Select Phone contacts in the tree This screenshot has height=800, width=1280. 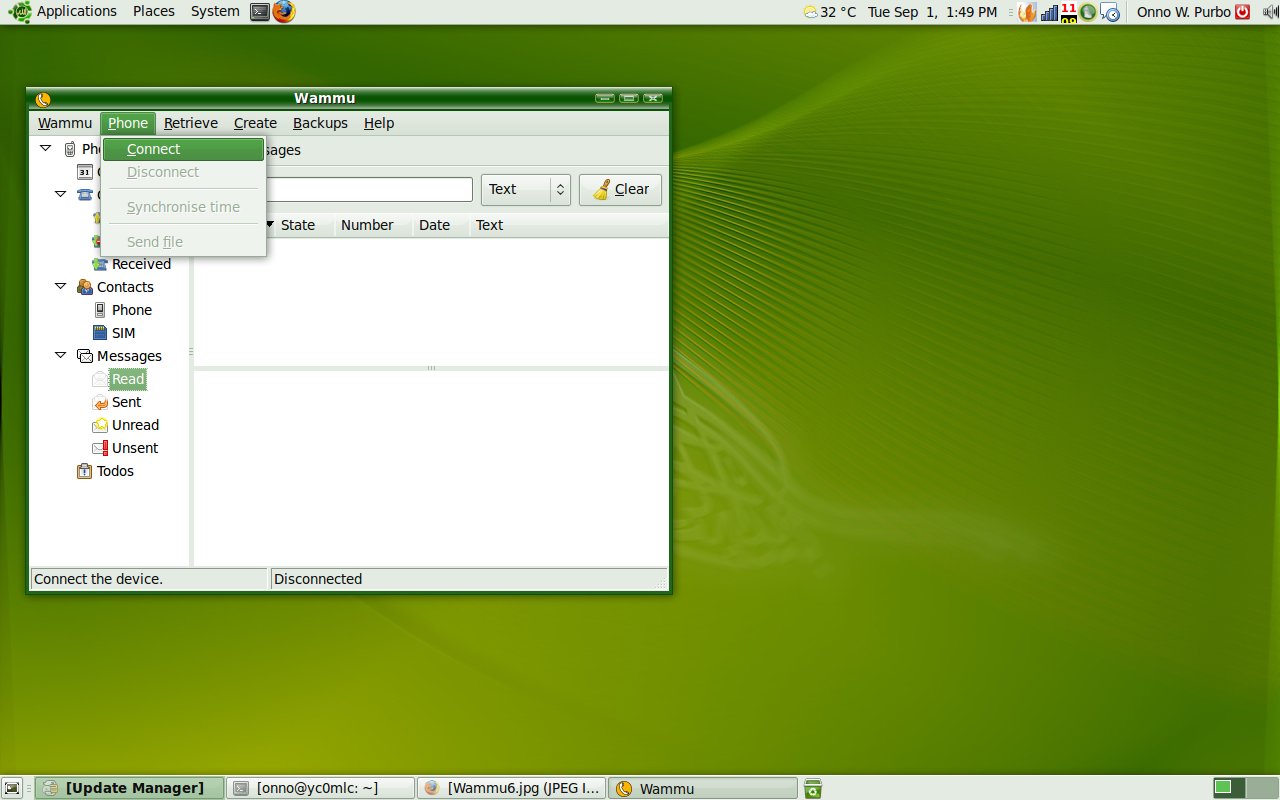click(x=131, y=310)
